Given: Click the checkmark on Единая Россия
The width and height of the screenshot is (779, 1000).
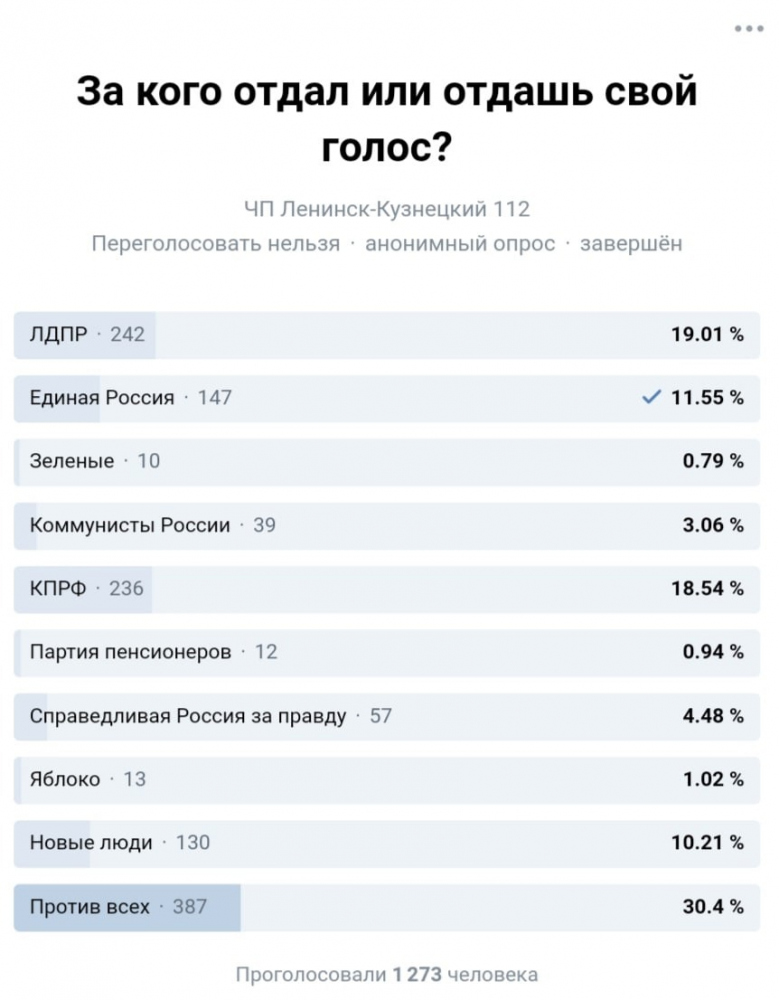Looking at the screenshot, I should (x=651, y=397).
